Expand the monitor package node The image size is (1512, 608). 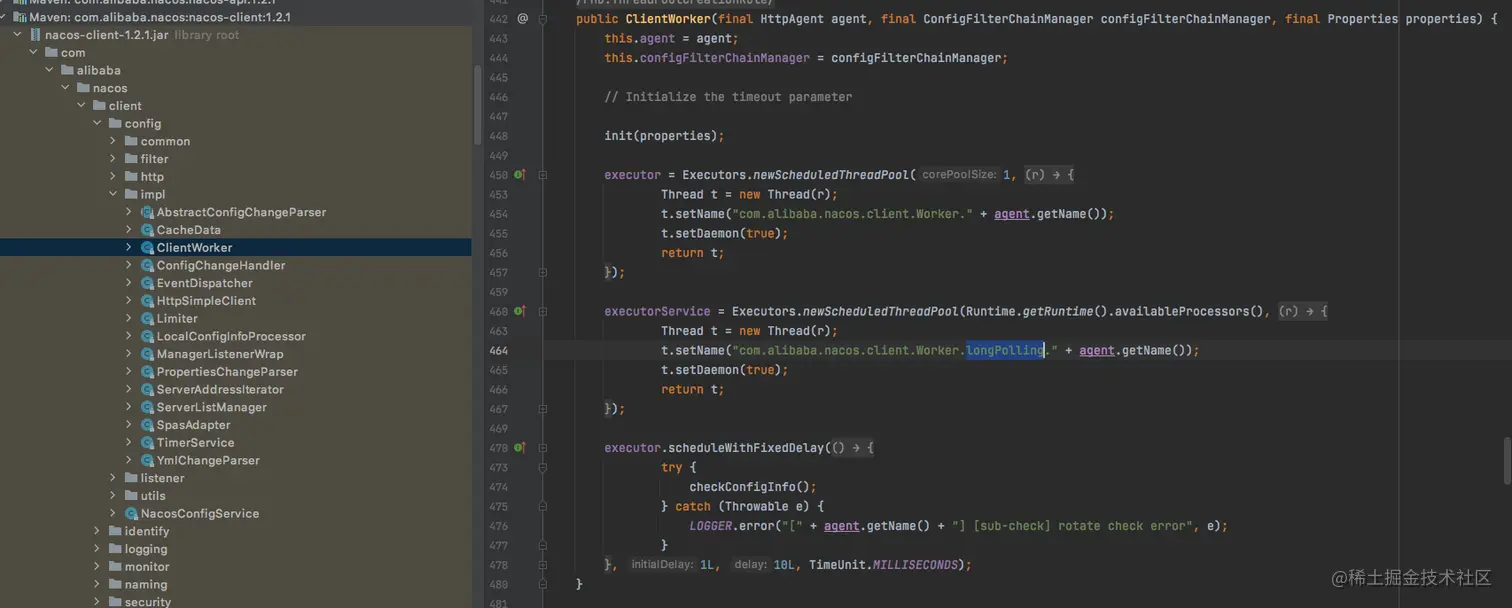(x=97, y=567)
